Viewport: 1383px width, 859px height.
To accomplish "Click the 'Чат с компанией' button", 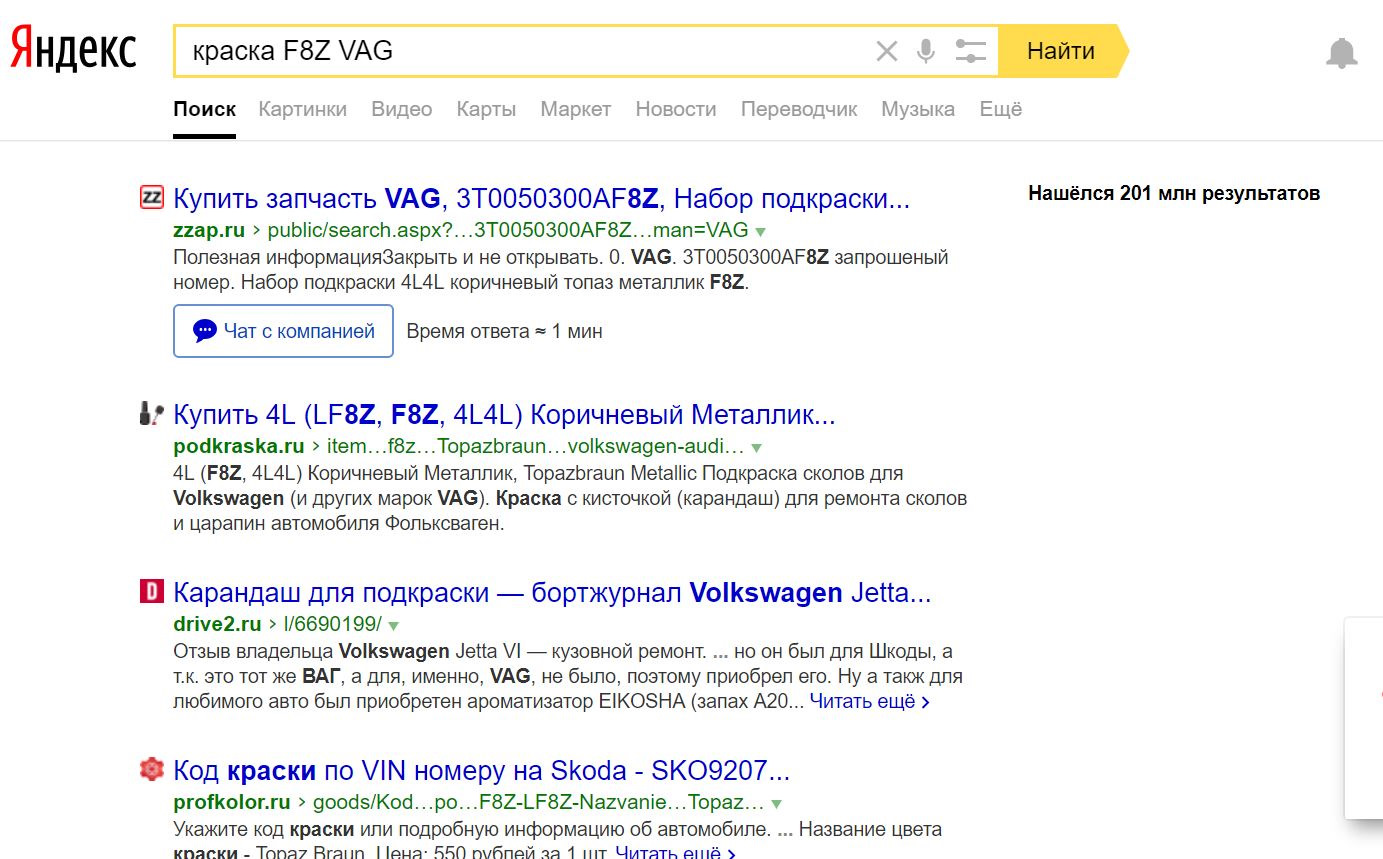I will [283, 331].
